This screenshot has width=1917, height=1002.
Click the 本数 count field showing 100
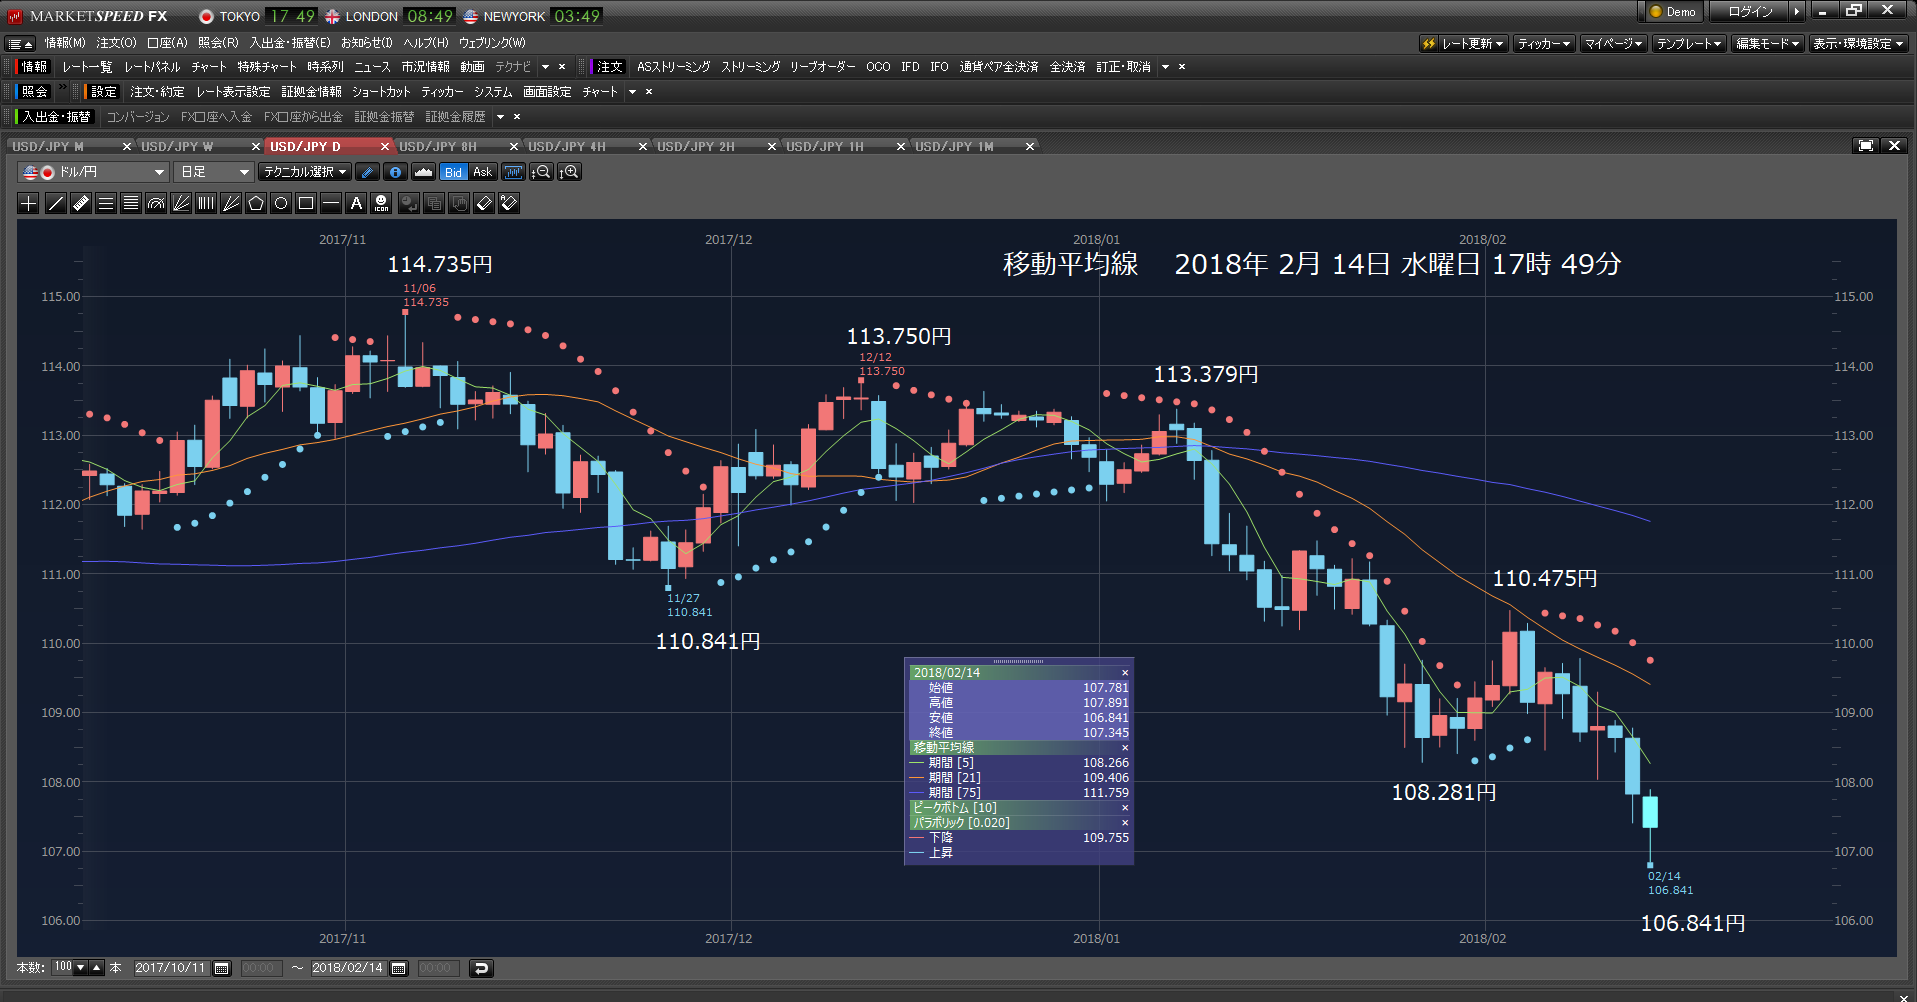coord(63,968)
